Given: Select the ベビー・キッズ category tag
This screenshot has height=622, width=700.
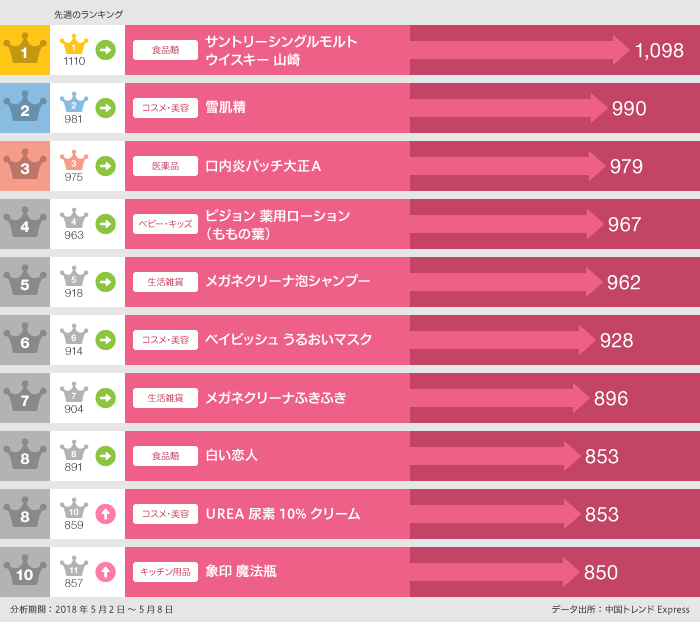Looking at the screenshot, I should (165, 224).
